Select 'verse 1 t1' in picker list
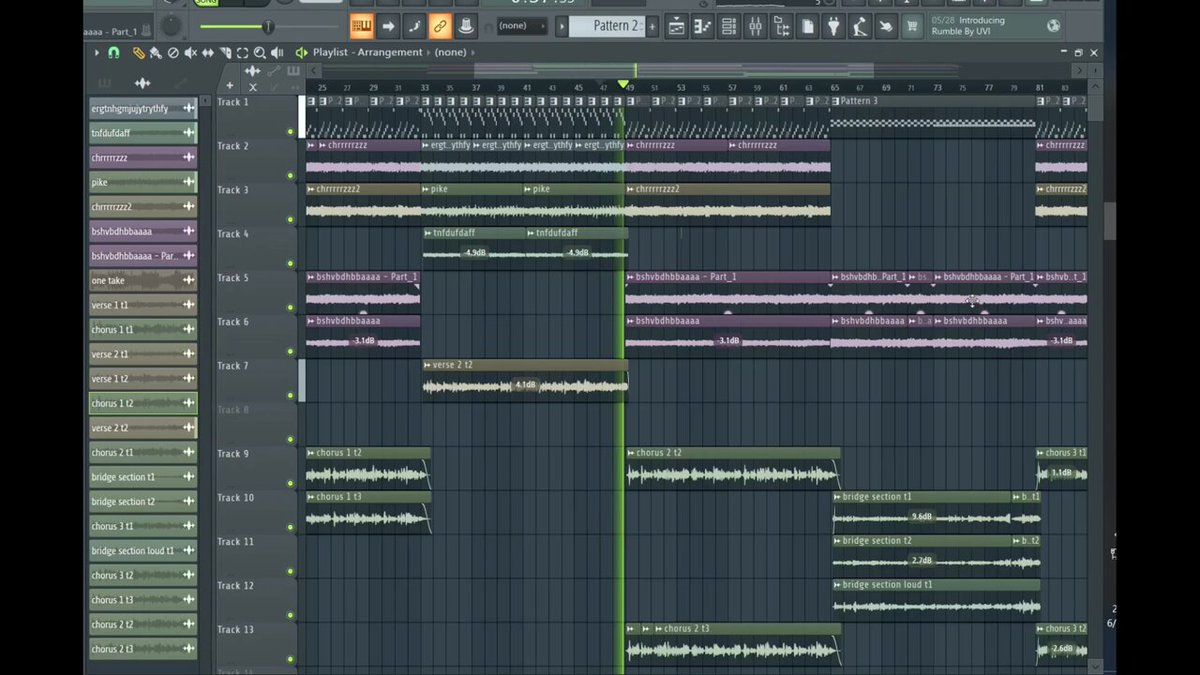Viewport: 1200px width, 675px height. [143, 305]
